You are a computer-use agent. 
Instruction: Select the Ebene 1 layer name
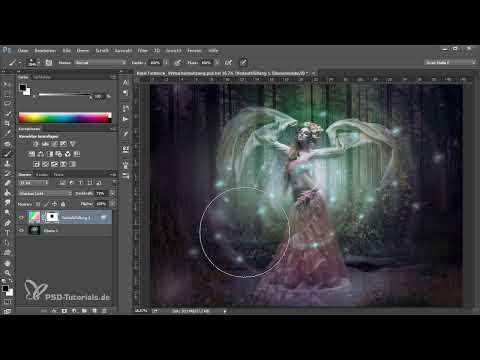click(x=51, y=231)
